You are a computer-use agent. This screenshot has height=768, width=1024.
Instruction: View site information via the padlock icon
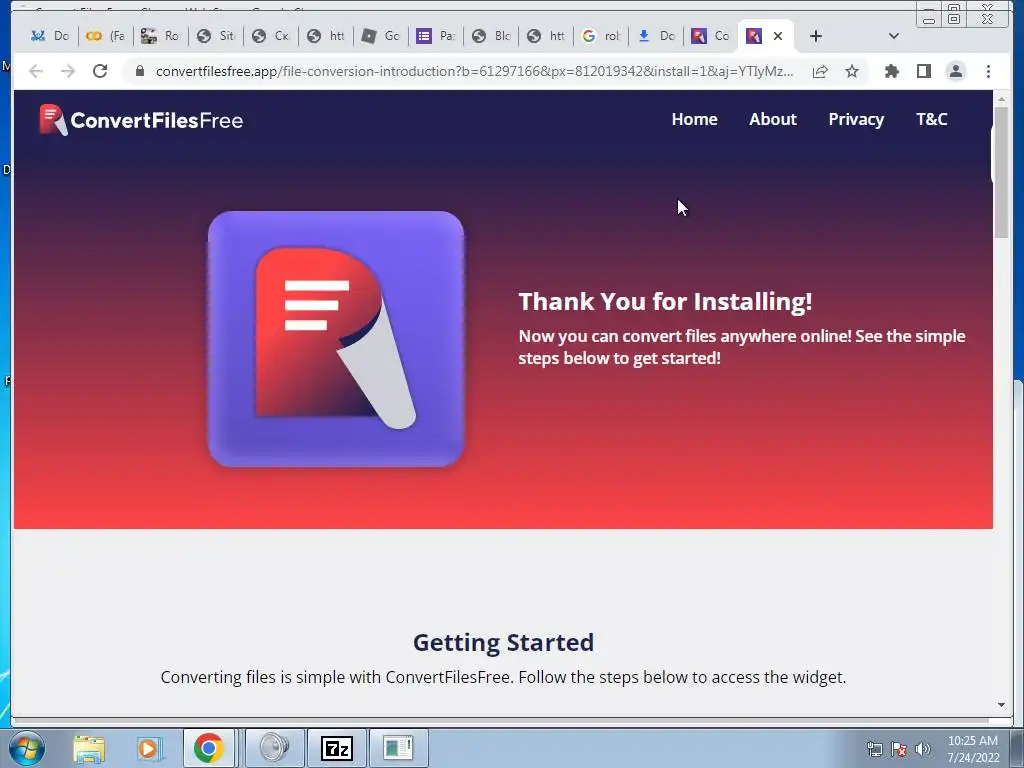tap(140, 71)
